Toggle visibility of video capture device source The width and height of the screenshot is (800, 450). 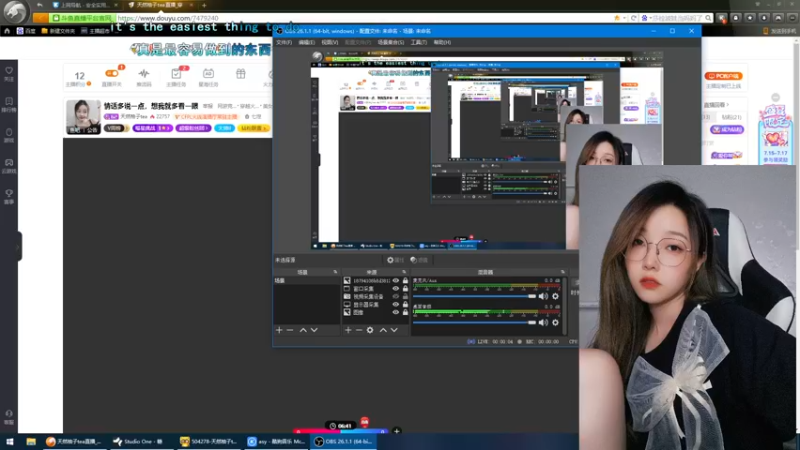tap(395, 296)
